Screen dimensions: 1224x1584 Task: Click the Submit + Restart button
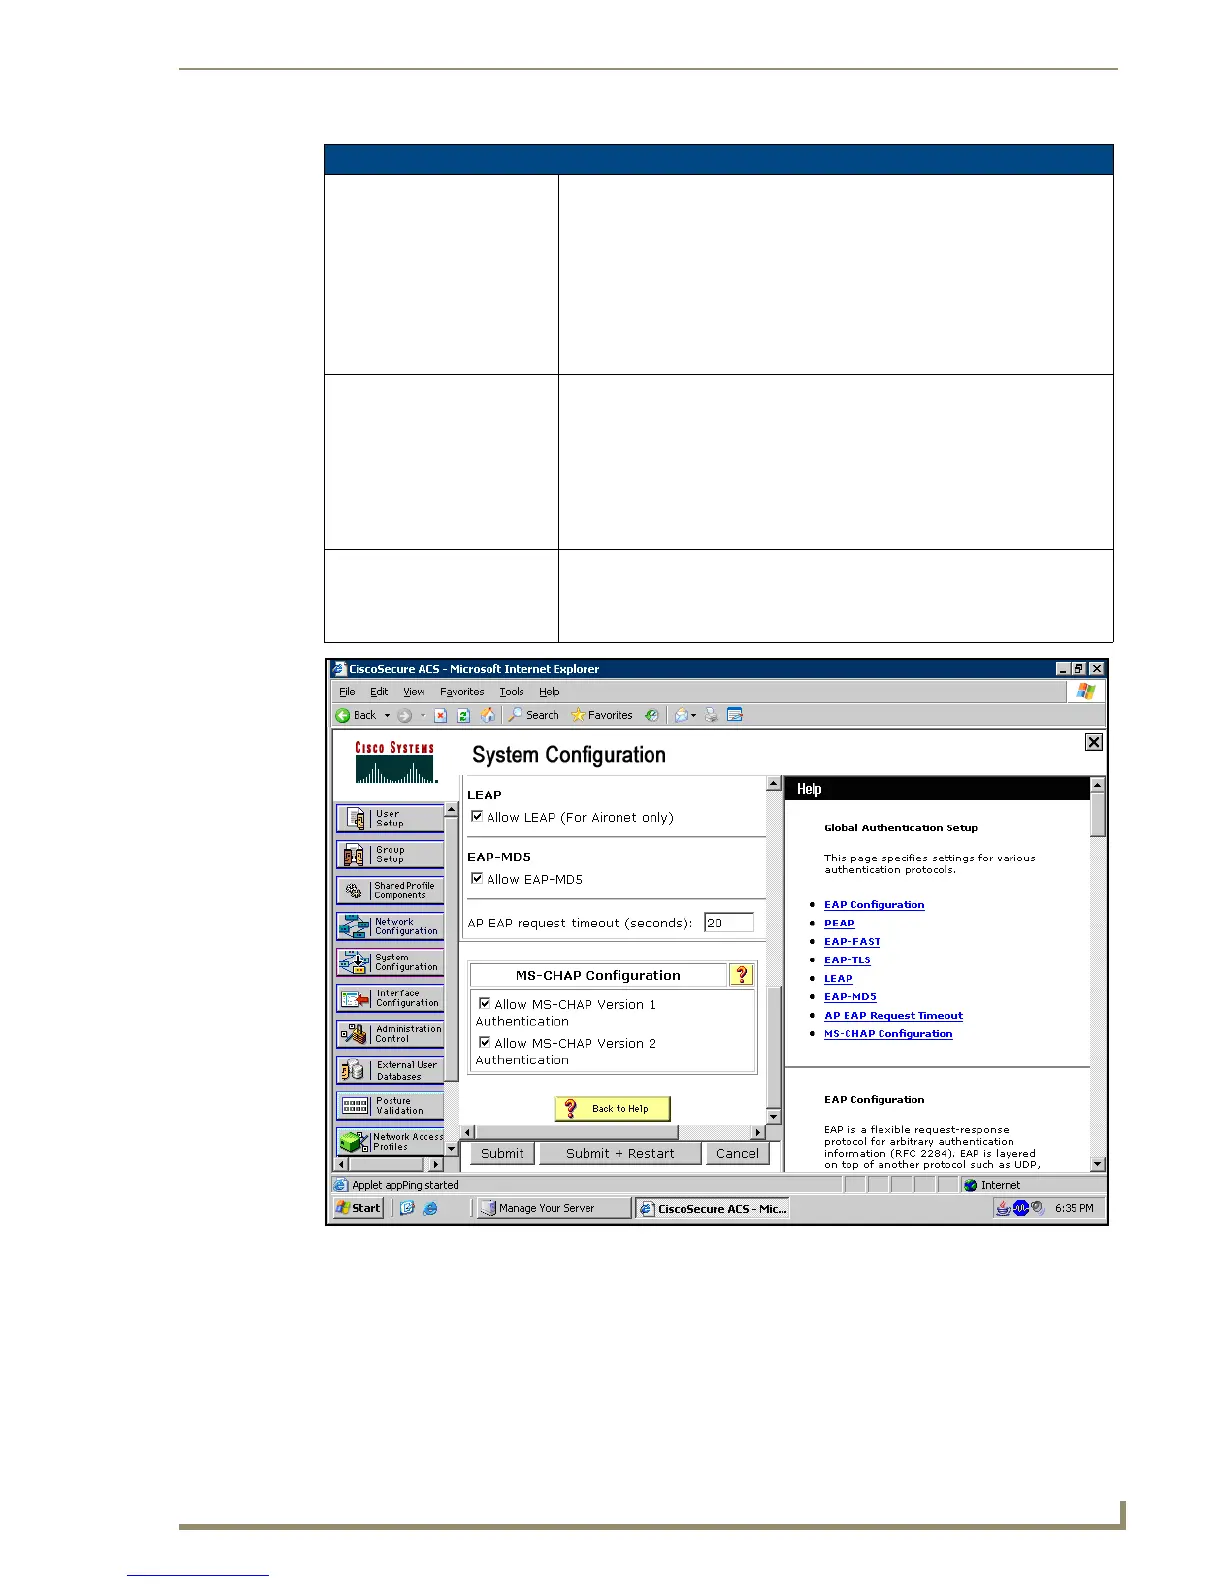pyautogui.click(x=620, y=1153)
